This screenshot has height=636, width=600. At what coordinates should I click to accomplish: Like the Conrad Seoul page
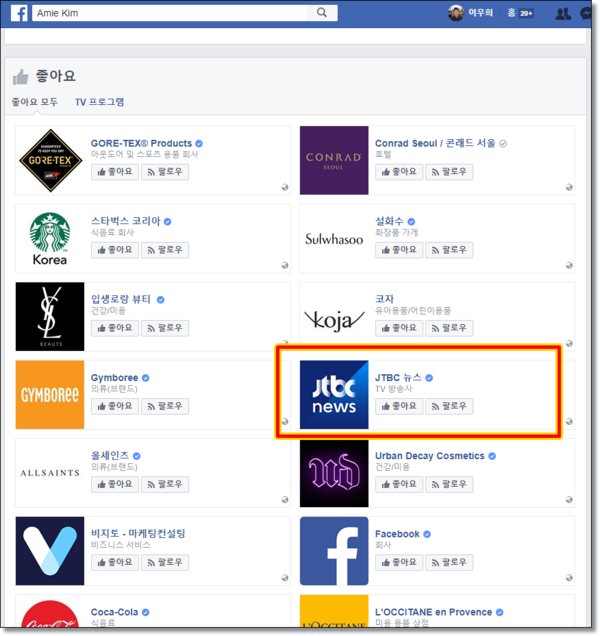click(x=399, y=172)
